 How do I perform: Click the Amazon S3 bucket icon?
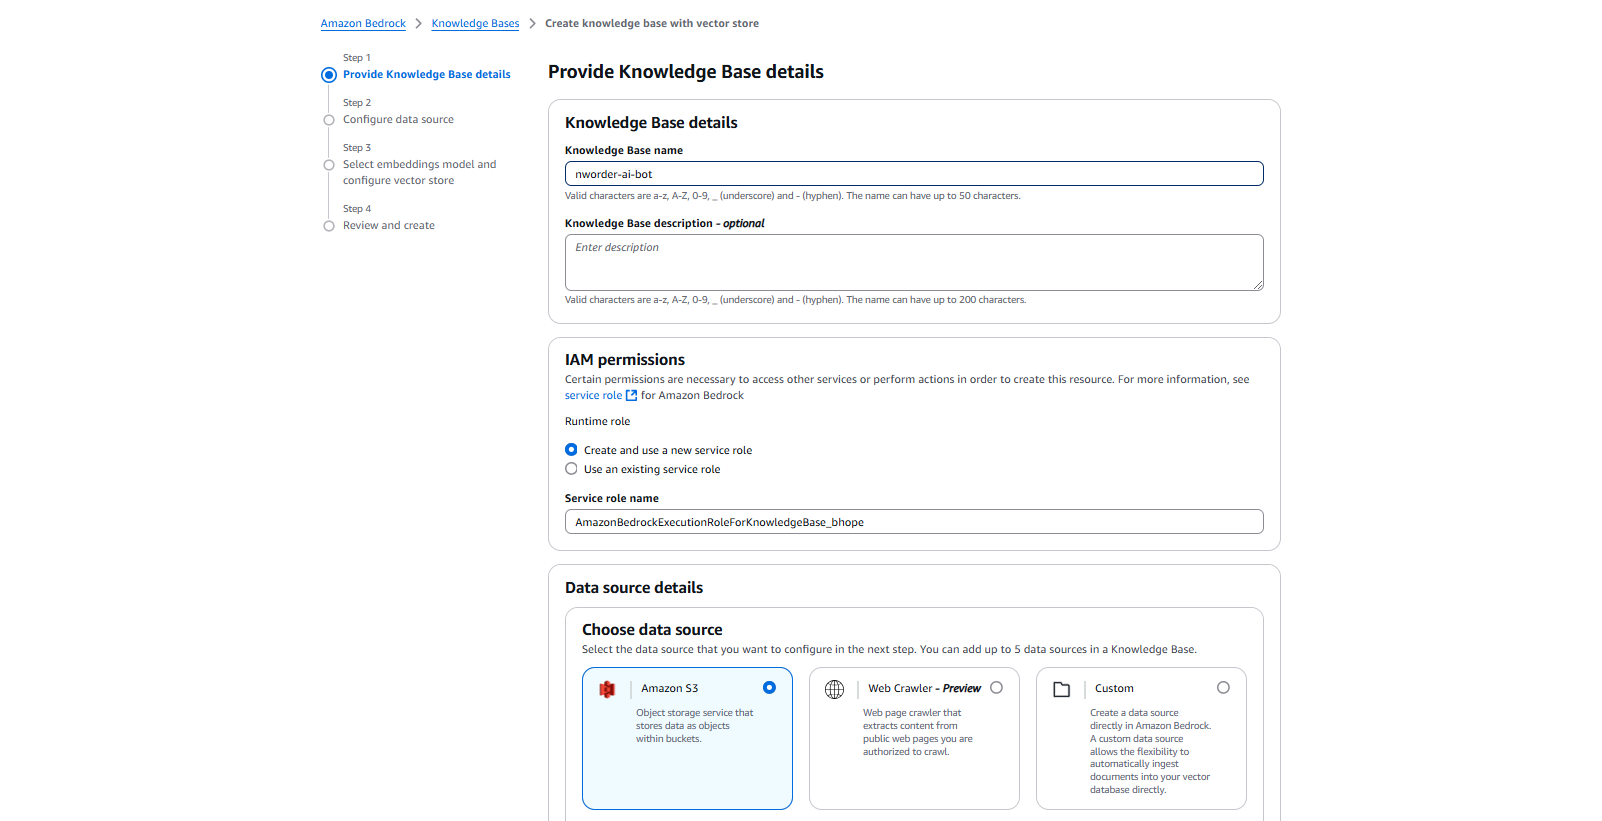click(x=607, y=689)
